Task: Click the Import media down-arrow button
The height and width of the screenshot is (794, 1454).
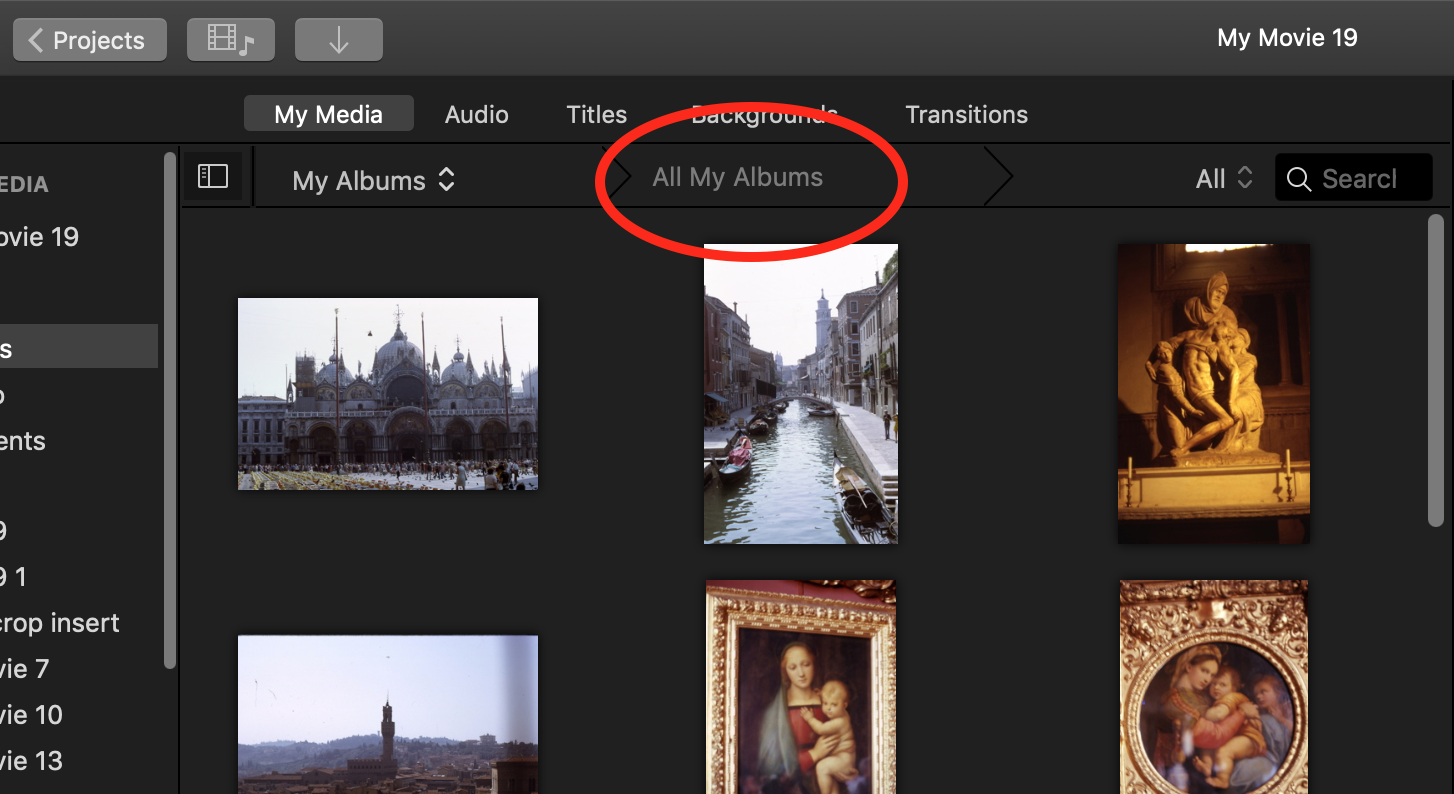Action: click(x=339, y=40)
